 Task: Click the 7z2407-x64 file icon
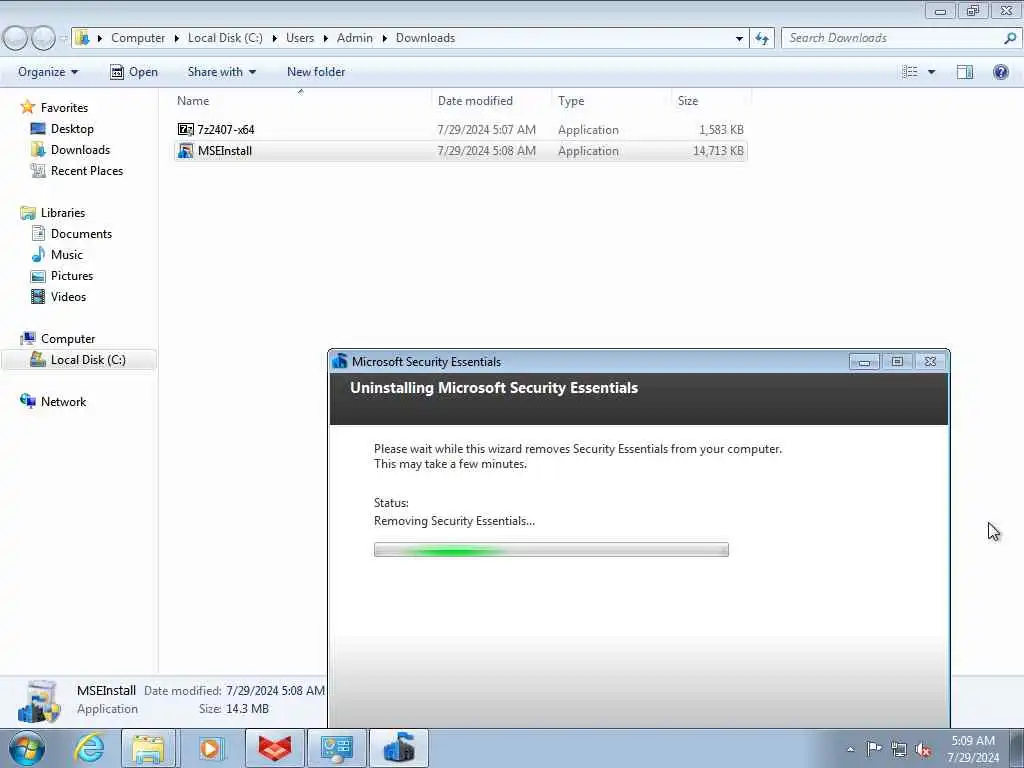tap(185, 129)
